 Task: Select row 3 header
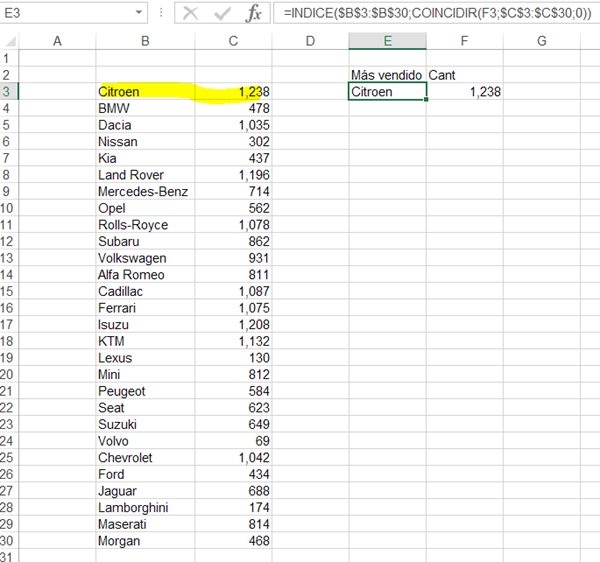coord(8,91)
